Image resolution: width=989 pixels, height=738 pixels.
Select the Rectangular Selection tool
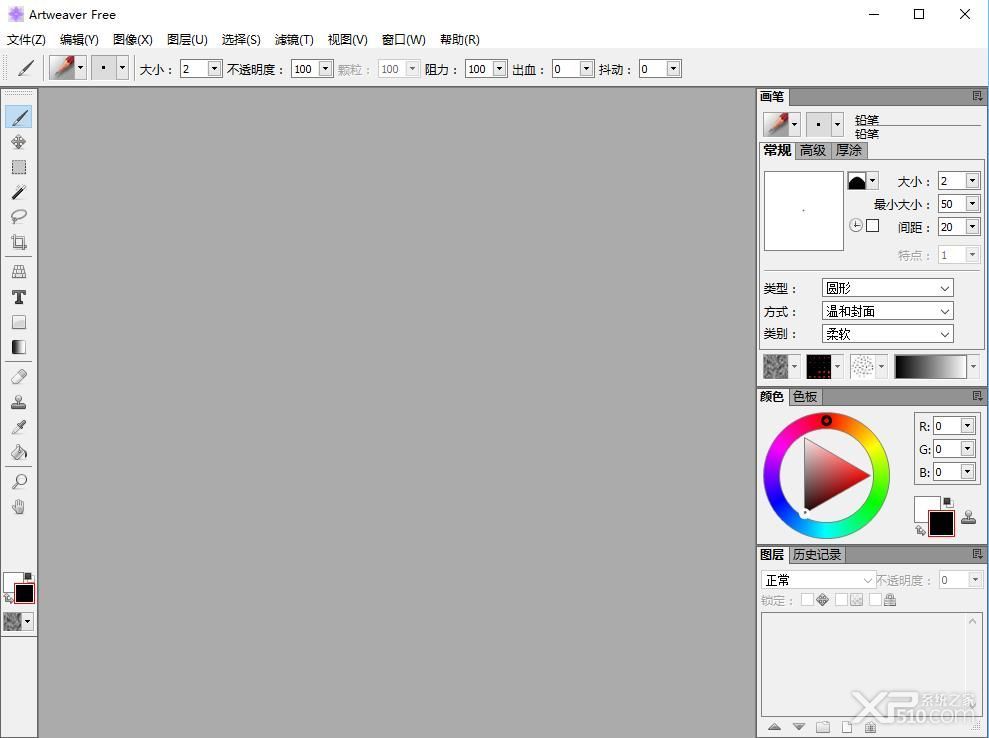coord(19,167)
